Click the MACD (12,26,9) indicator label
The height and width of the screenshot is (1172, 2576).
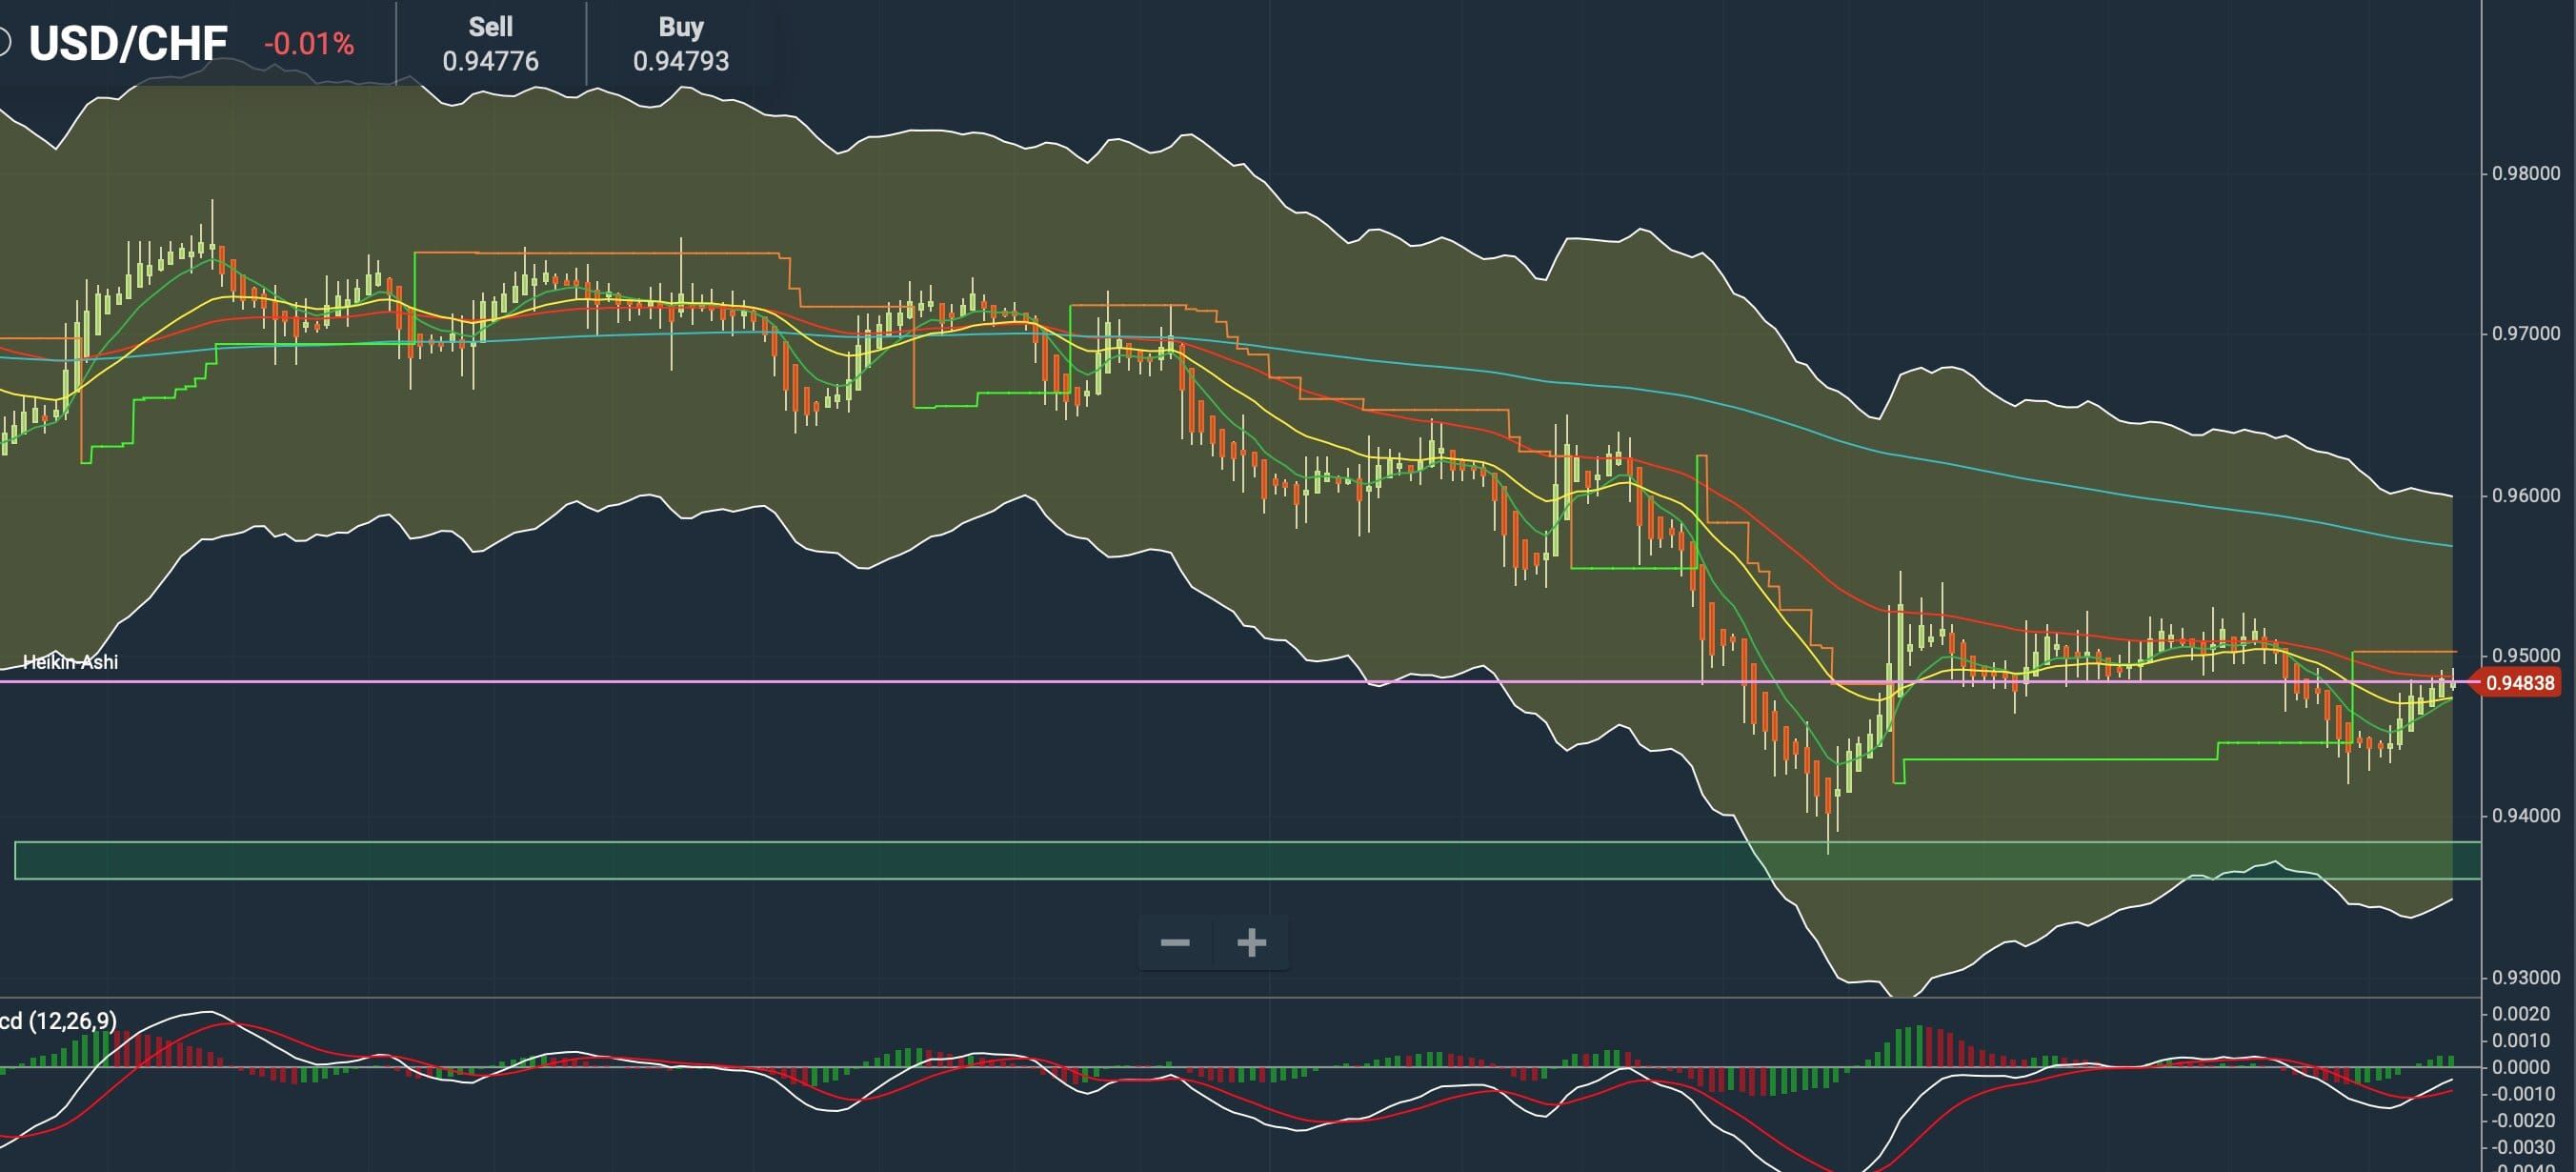(58, 1020)
